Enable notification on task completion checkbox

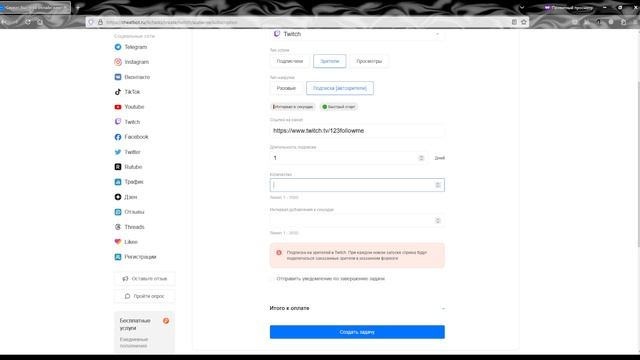click(272, 279)
